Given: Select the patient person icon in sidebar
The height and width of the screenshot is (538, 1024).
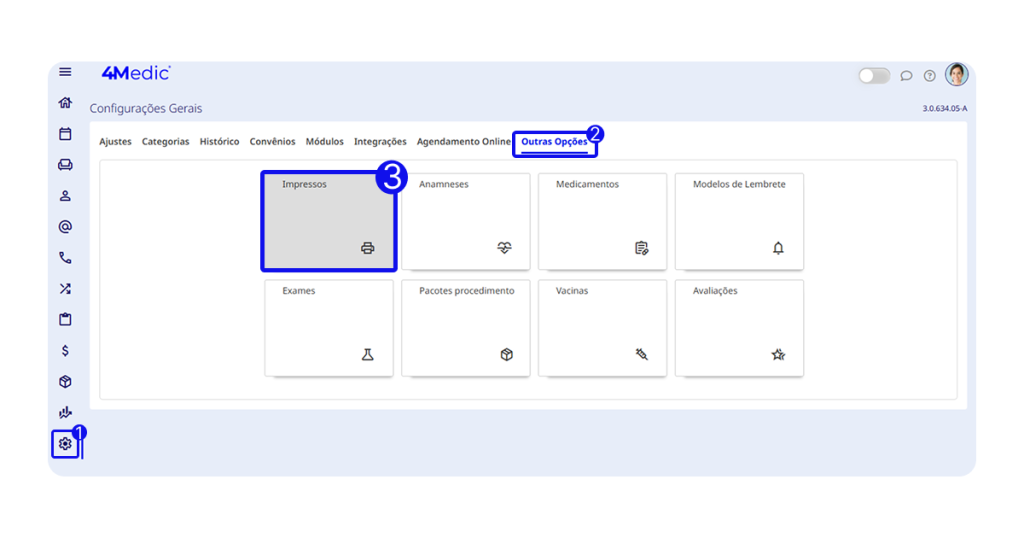Looking at the screenshot, I should (65, 196).
